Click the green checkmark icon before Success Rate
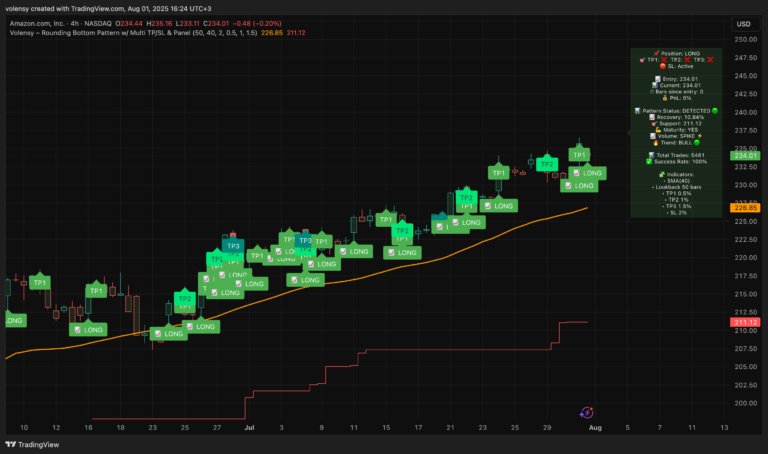The width and height of the screenshot is (768, 454). coord(649,162)
